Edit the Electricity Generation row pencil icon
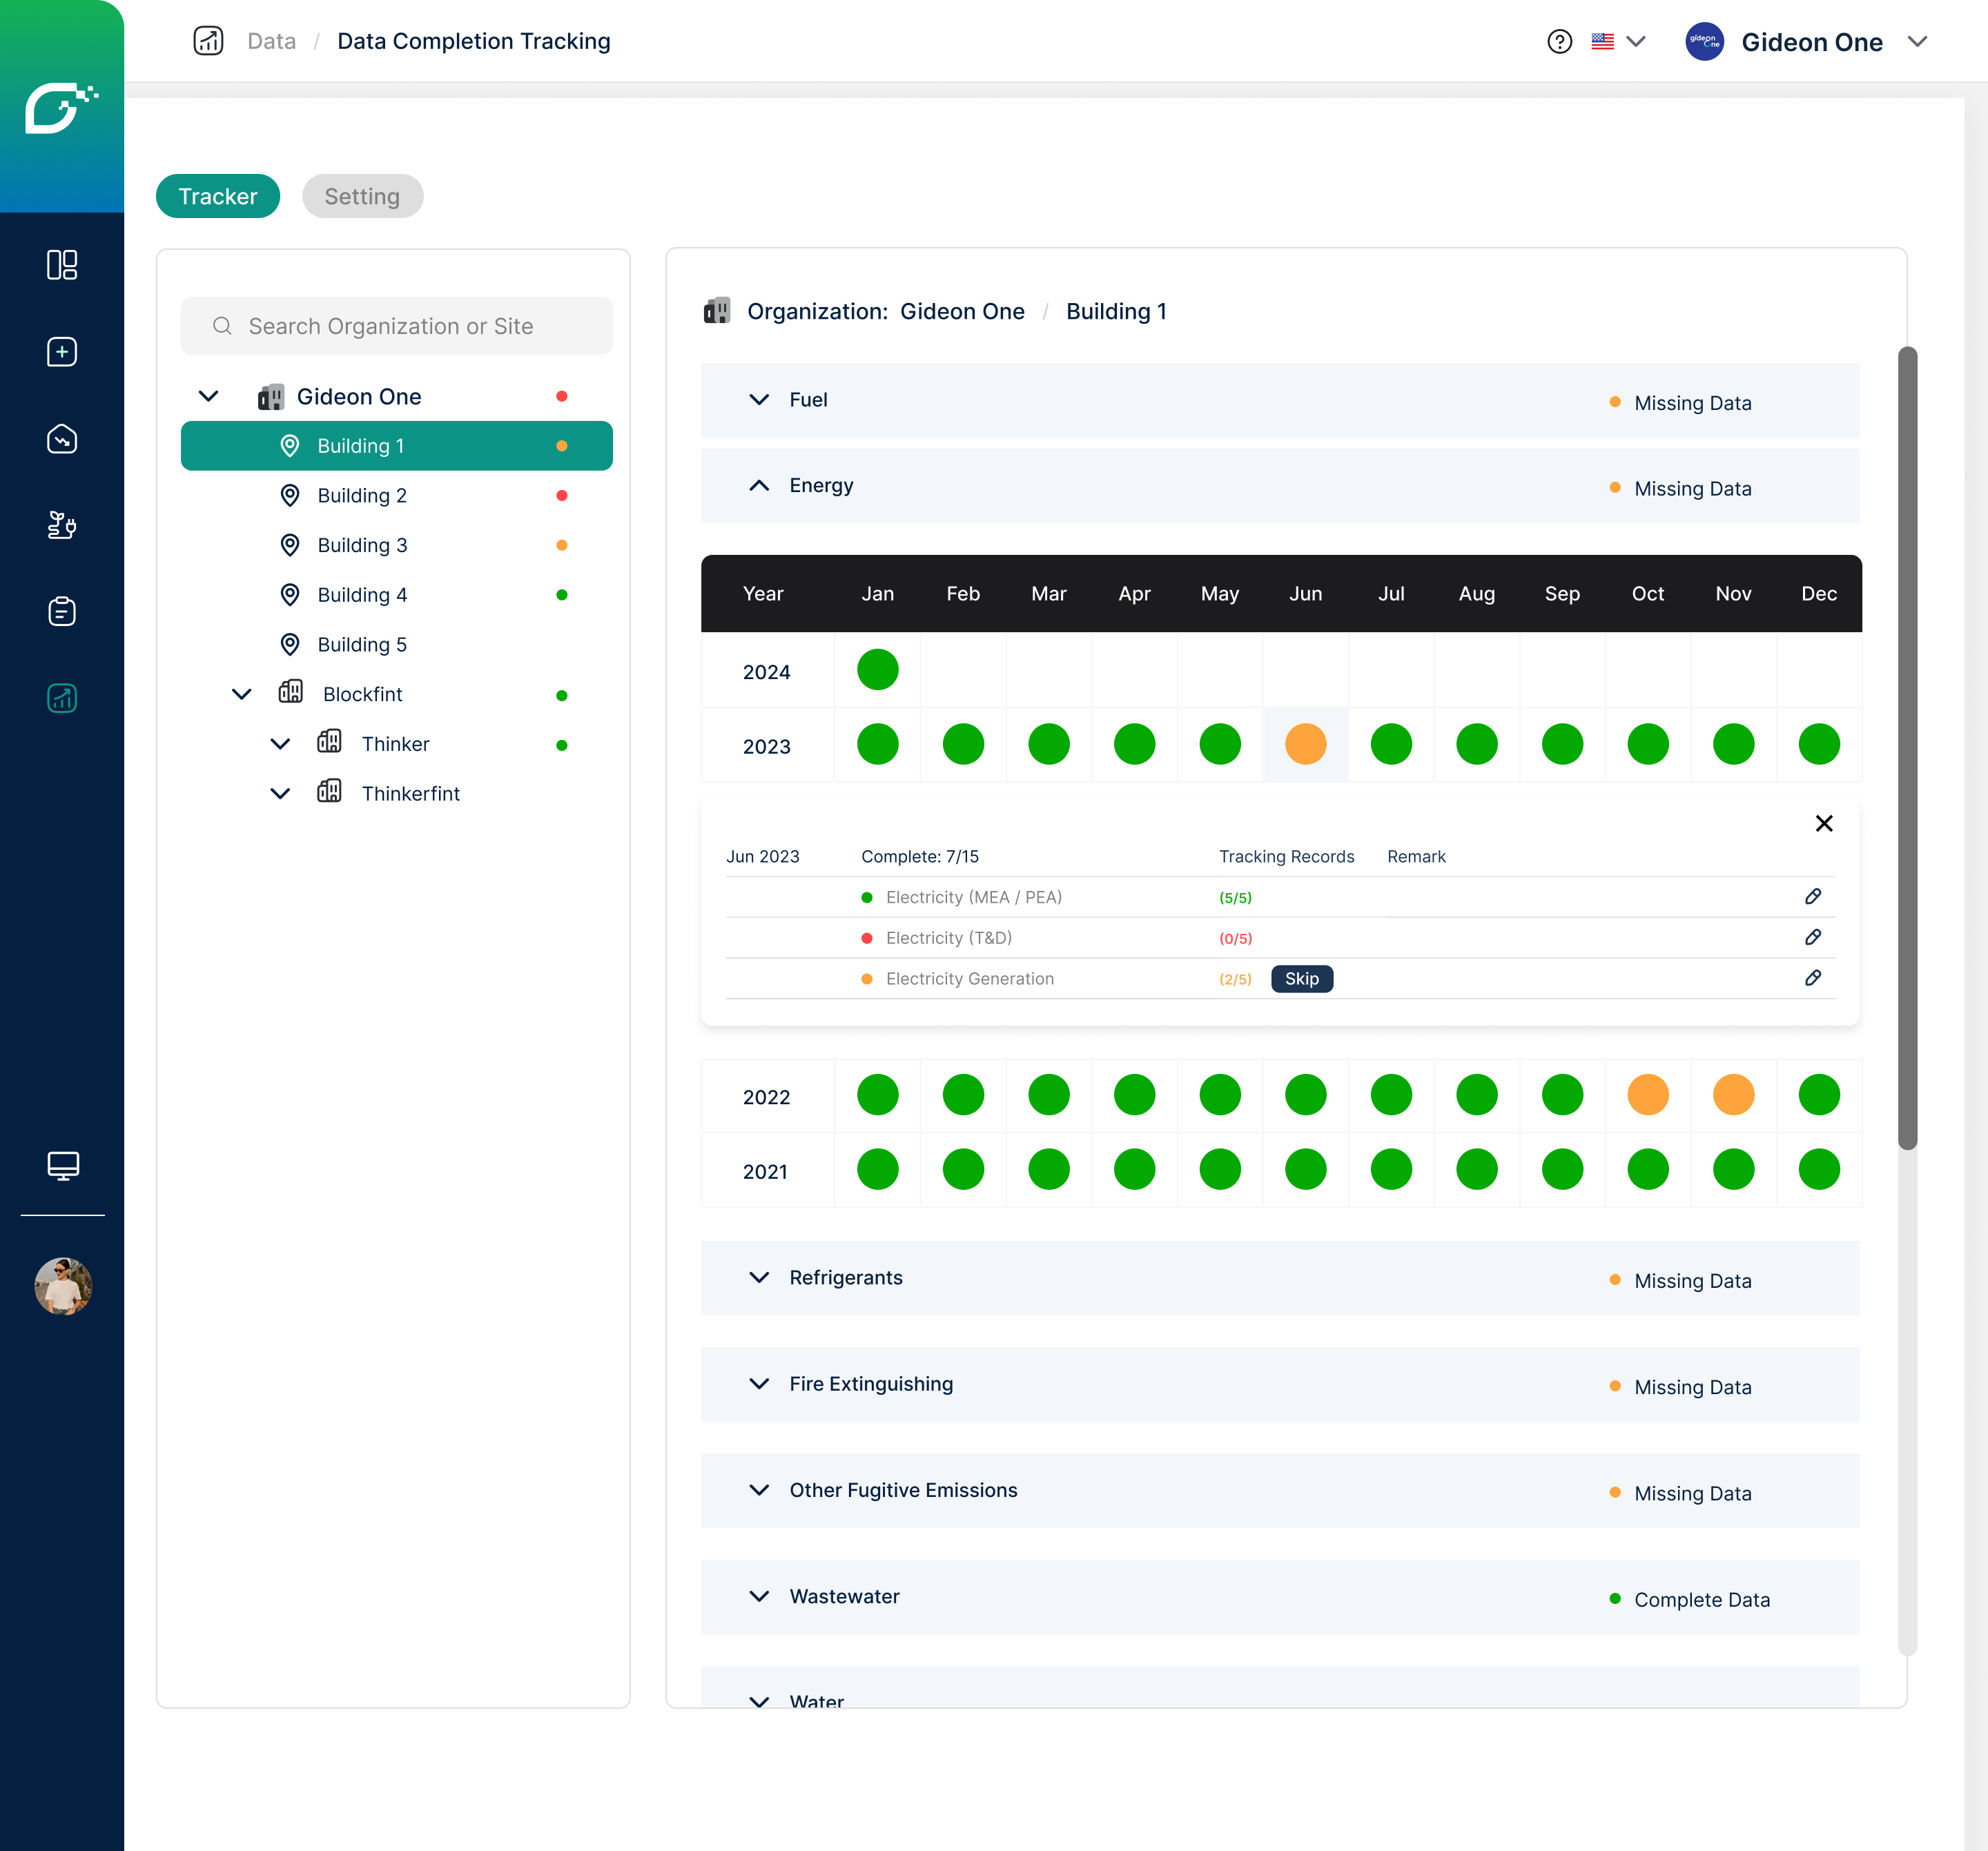 pyautogui.click(x=1812, y=978)
